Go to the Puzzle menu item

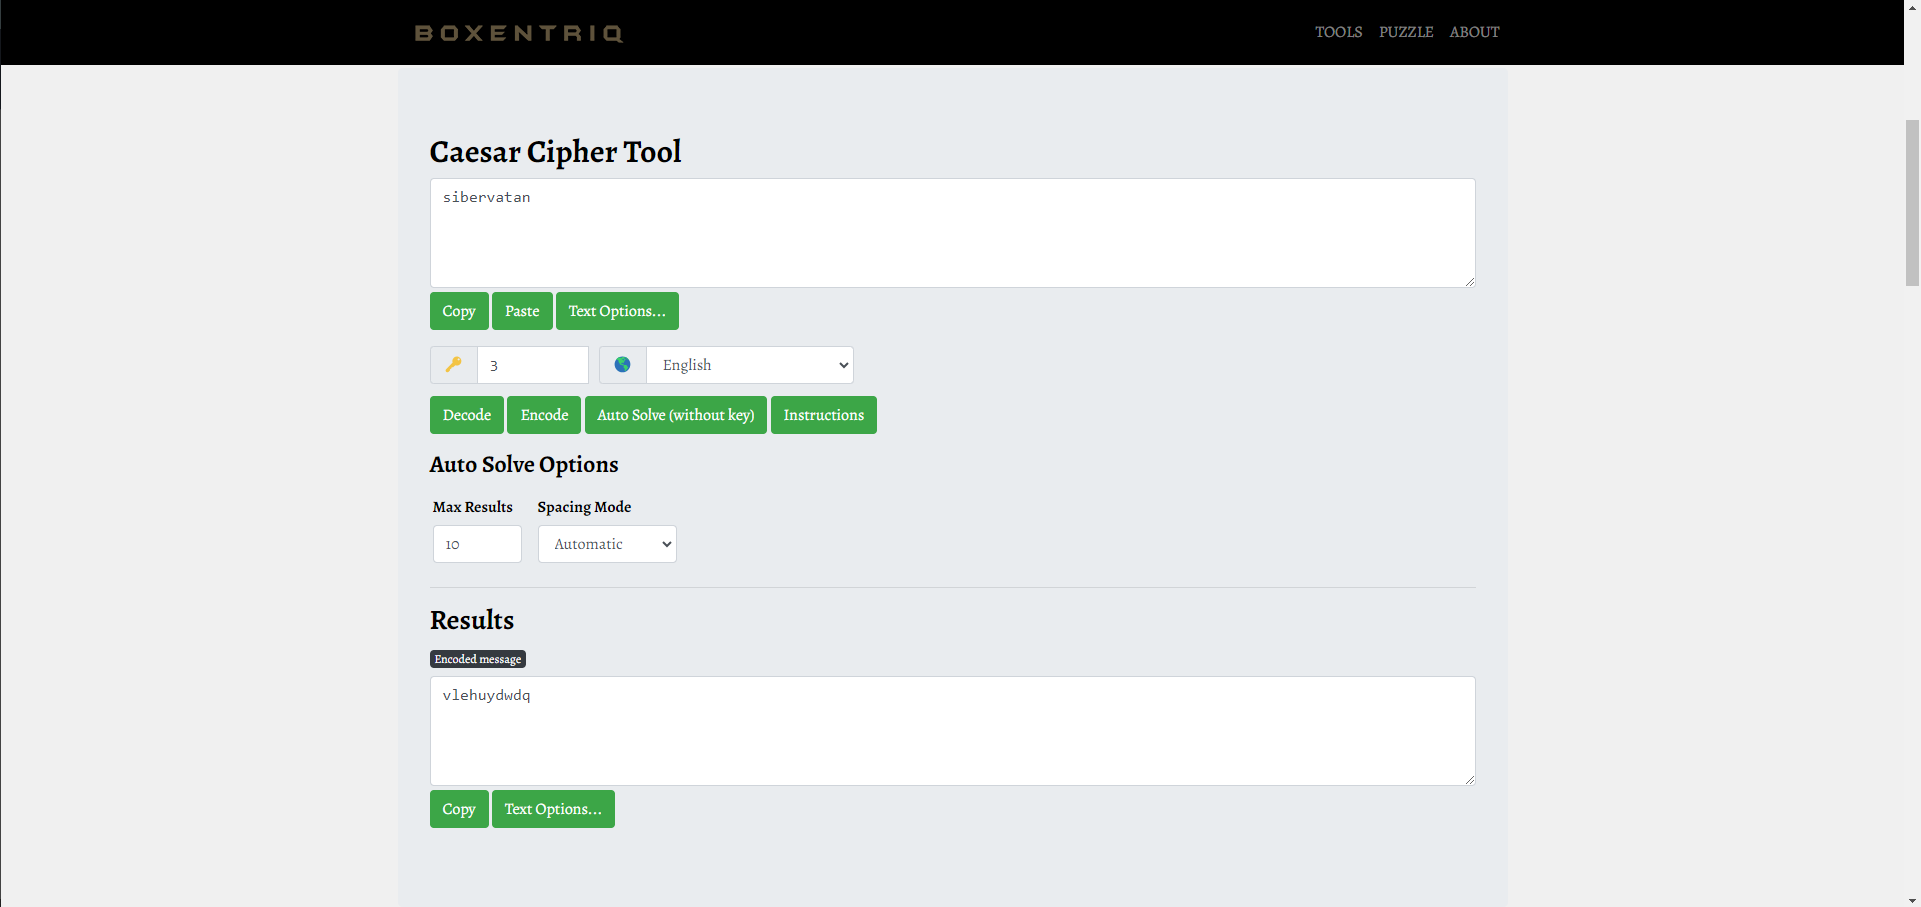click(x=1405, y=32)
